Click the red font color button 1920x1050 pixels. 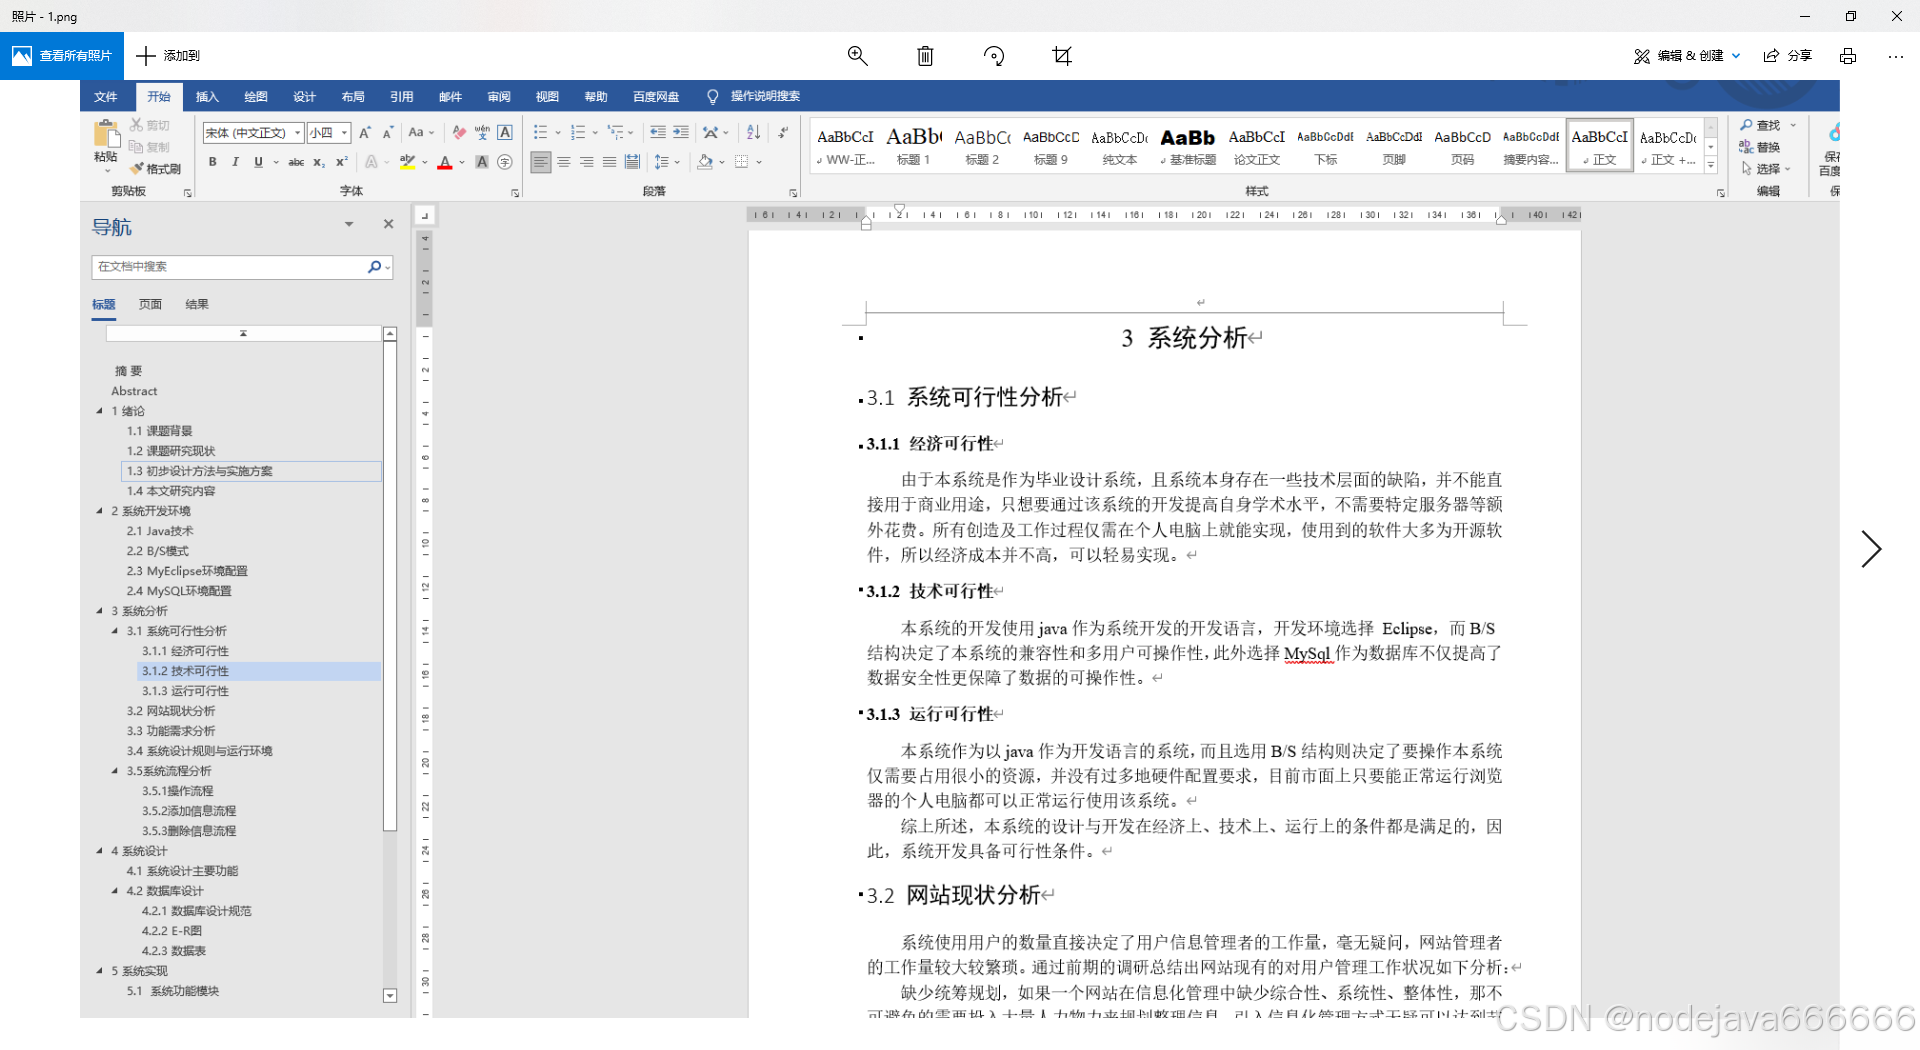pyautogui.click(x=445, y=162)
